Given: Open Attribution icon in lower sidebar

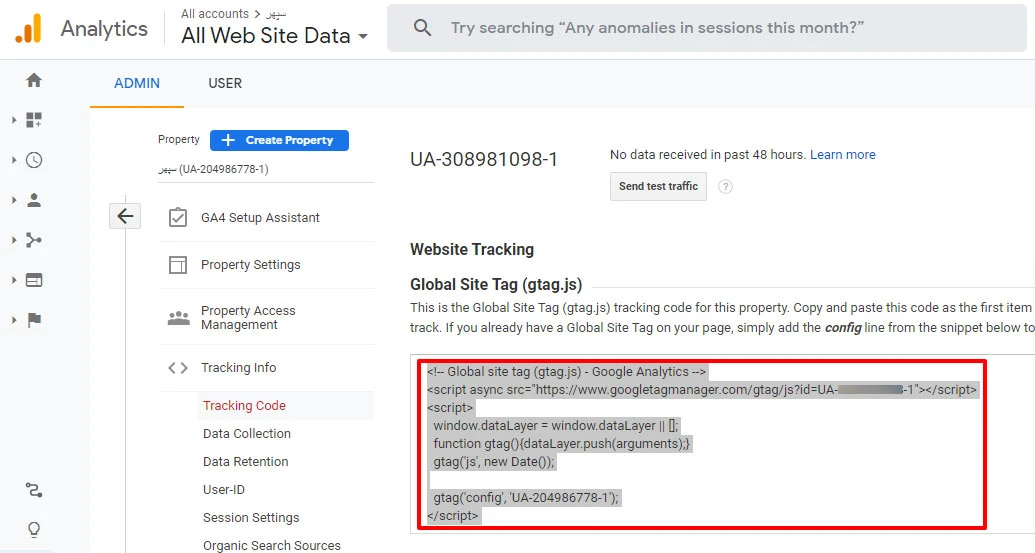Looking at the screenshot, I should coord(34,490).
